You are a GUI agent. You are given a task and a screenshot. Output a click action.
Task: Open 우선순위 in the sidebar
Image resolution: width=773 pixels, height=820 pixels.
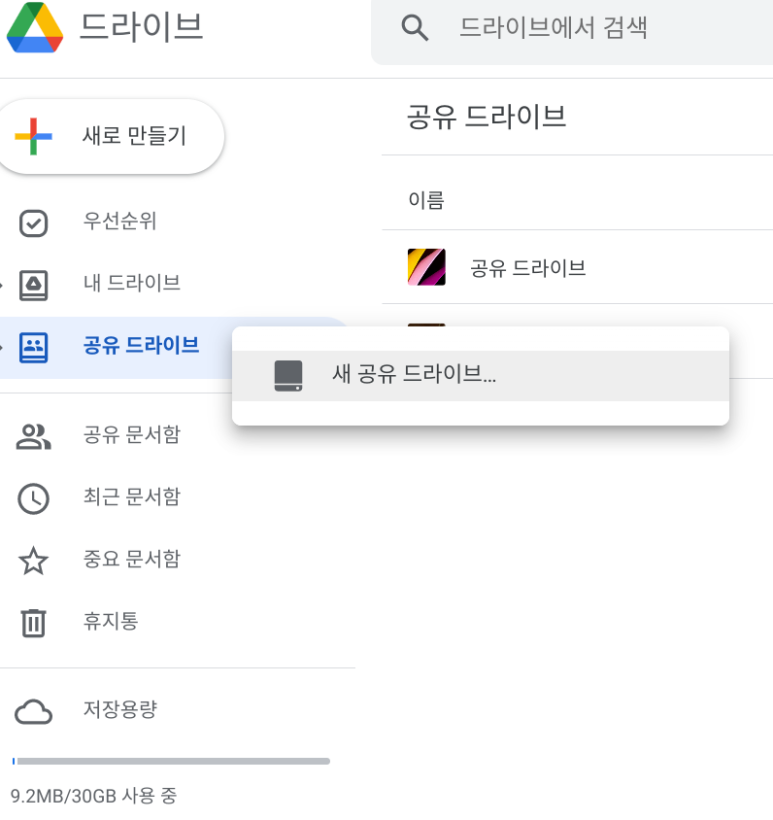pyautogui.click(x=120, y=221)
